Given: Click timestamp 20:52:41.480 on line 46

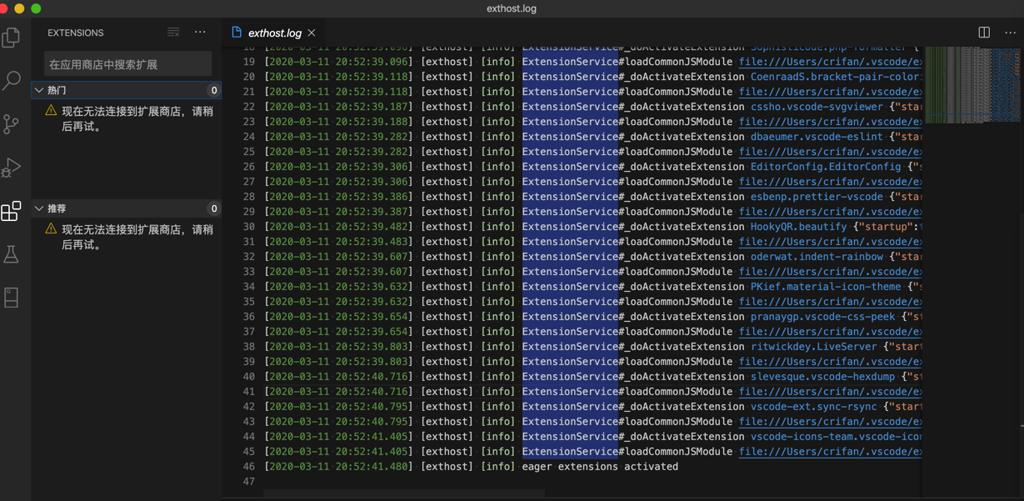Looking at the screenshot, I should click(x=372, y=466).
